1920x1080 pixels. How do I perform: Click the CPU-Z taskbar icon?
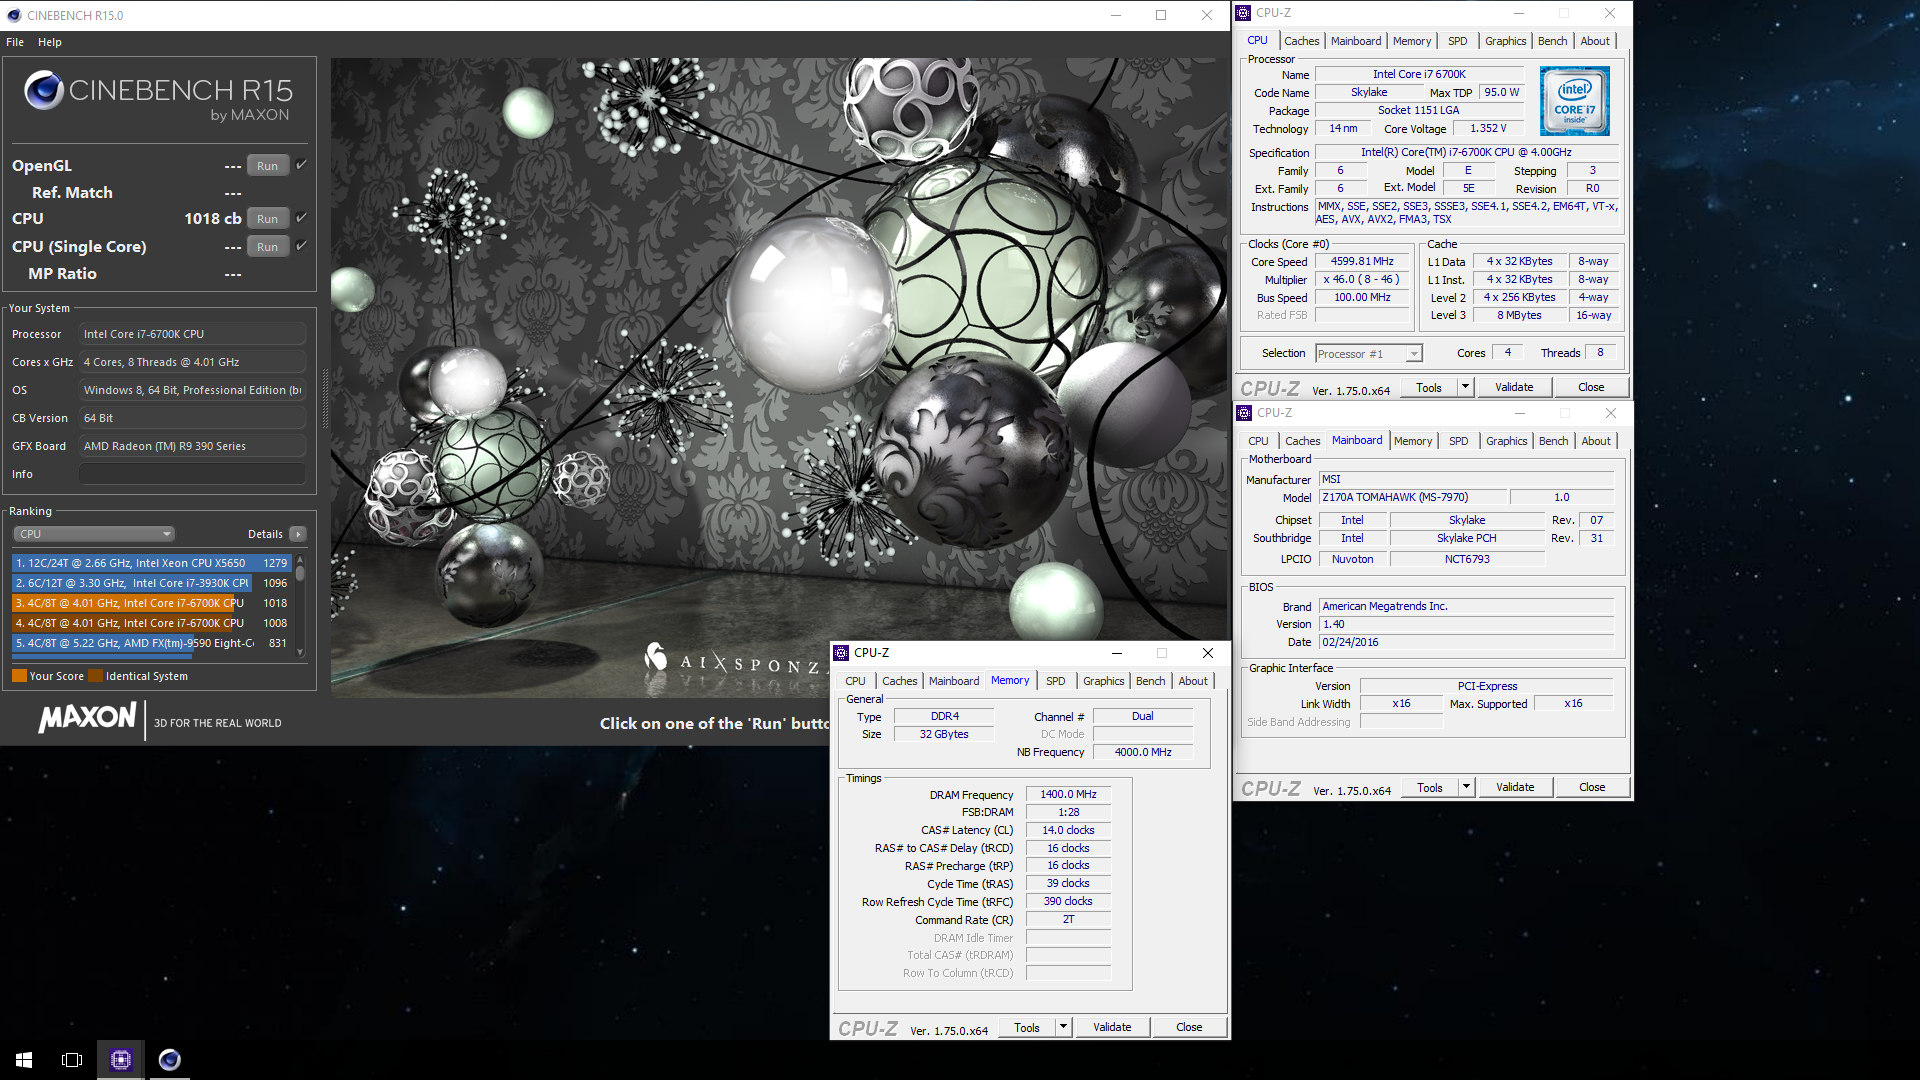click(121, 1059)
